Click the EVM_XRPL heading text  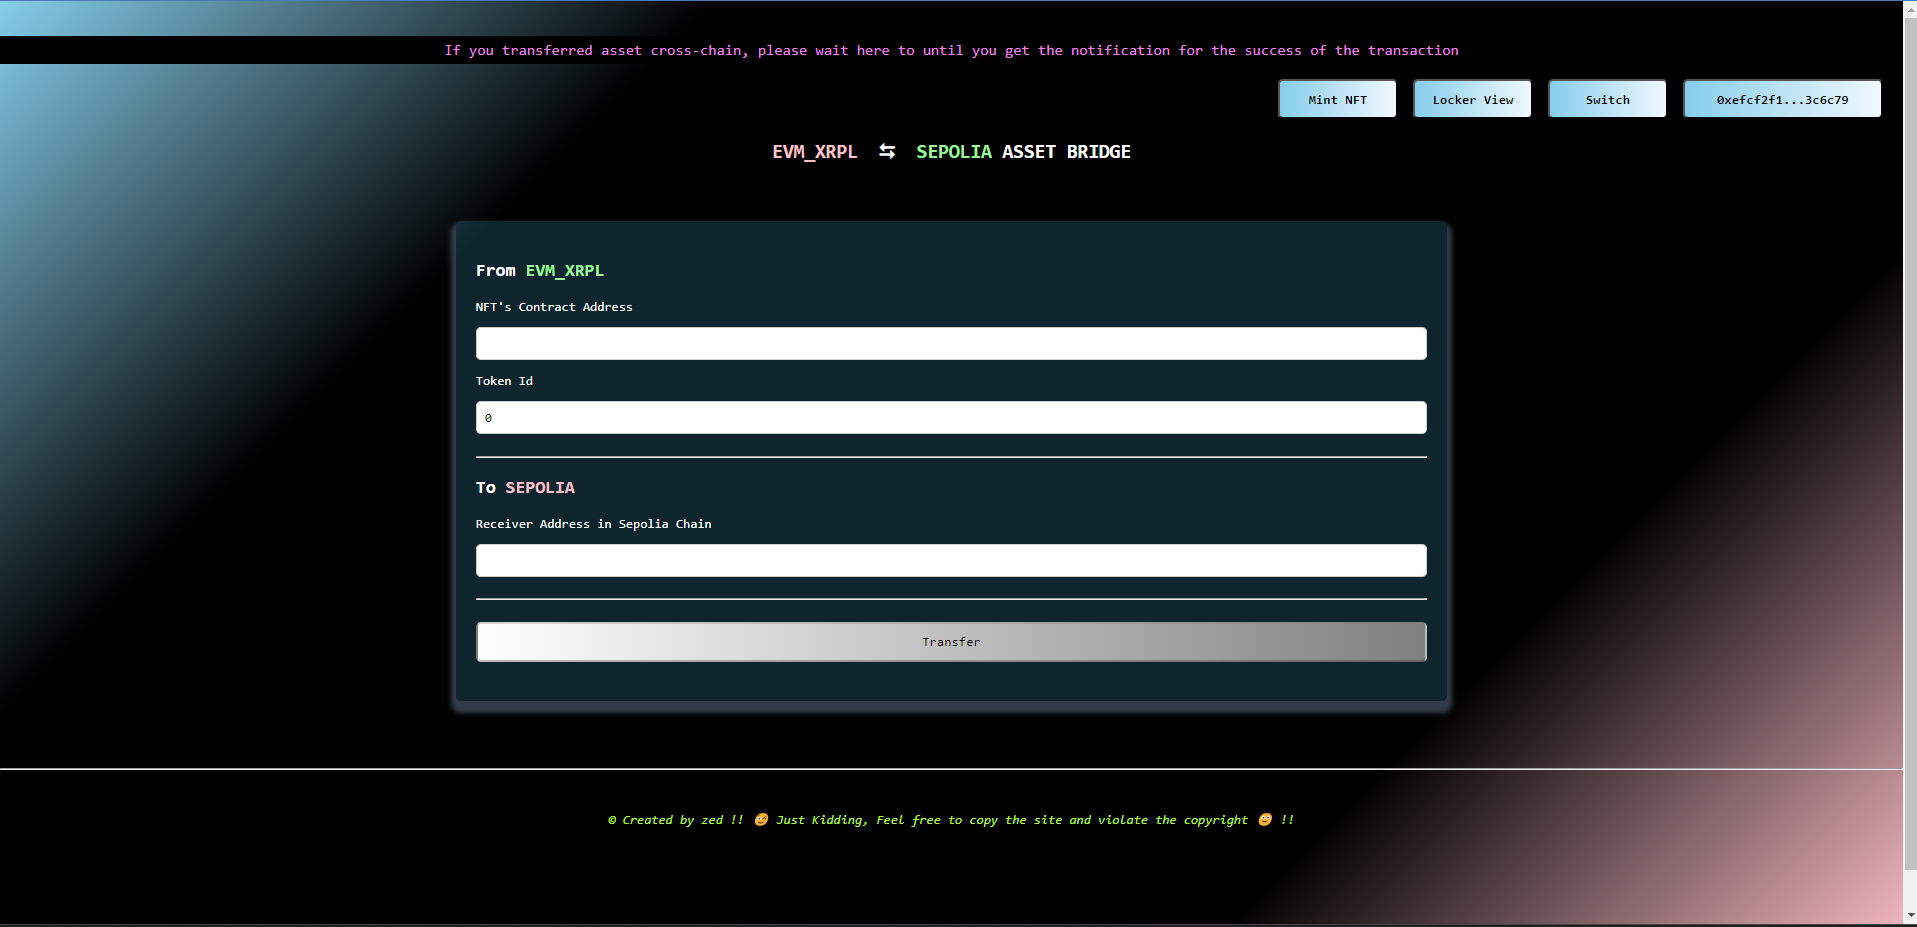[x=814, y=152]
